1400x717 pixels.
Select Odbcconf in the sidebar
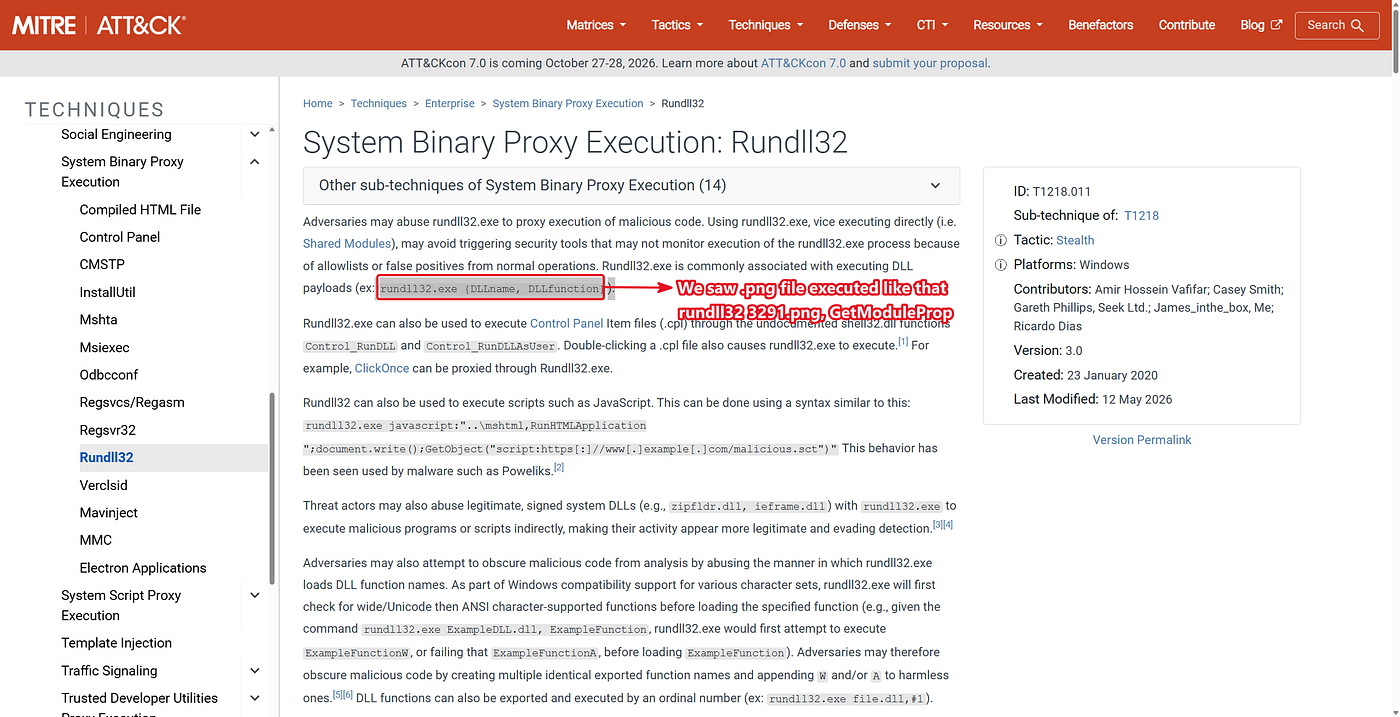coord(109,375)
